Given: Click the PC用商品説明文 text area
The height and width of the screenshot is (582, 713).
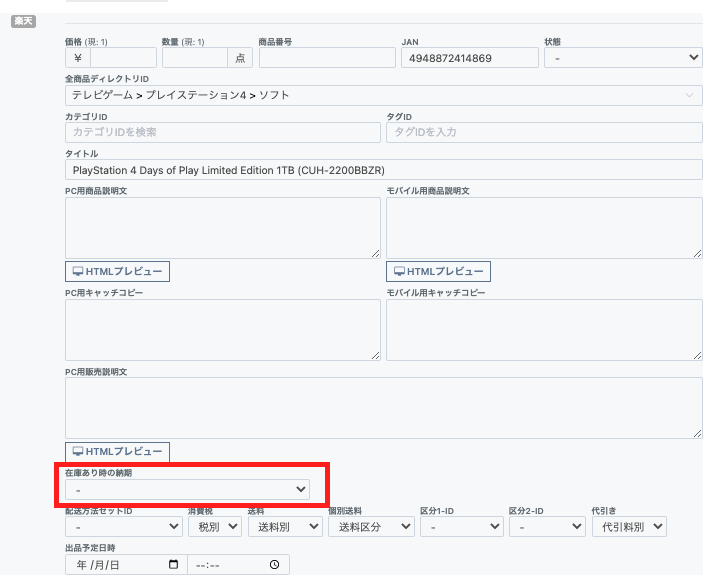Looking at the screenshot, I should pos(223,228).
